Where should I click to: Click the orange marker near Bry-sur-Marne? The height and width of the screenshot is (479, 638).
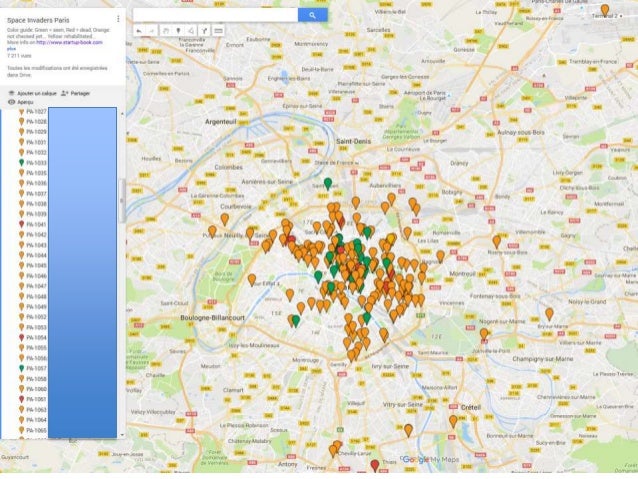pos(549,314)
